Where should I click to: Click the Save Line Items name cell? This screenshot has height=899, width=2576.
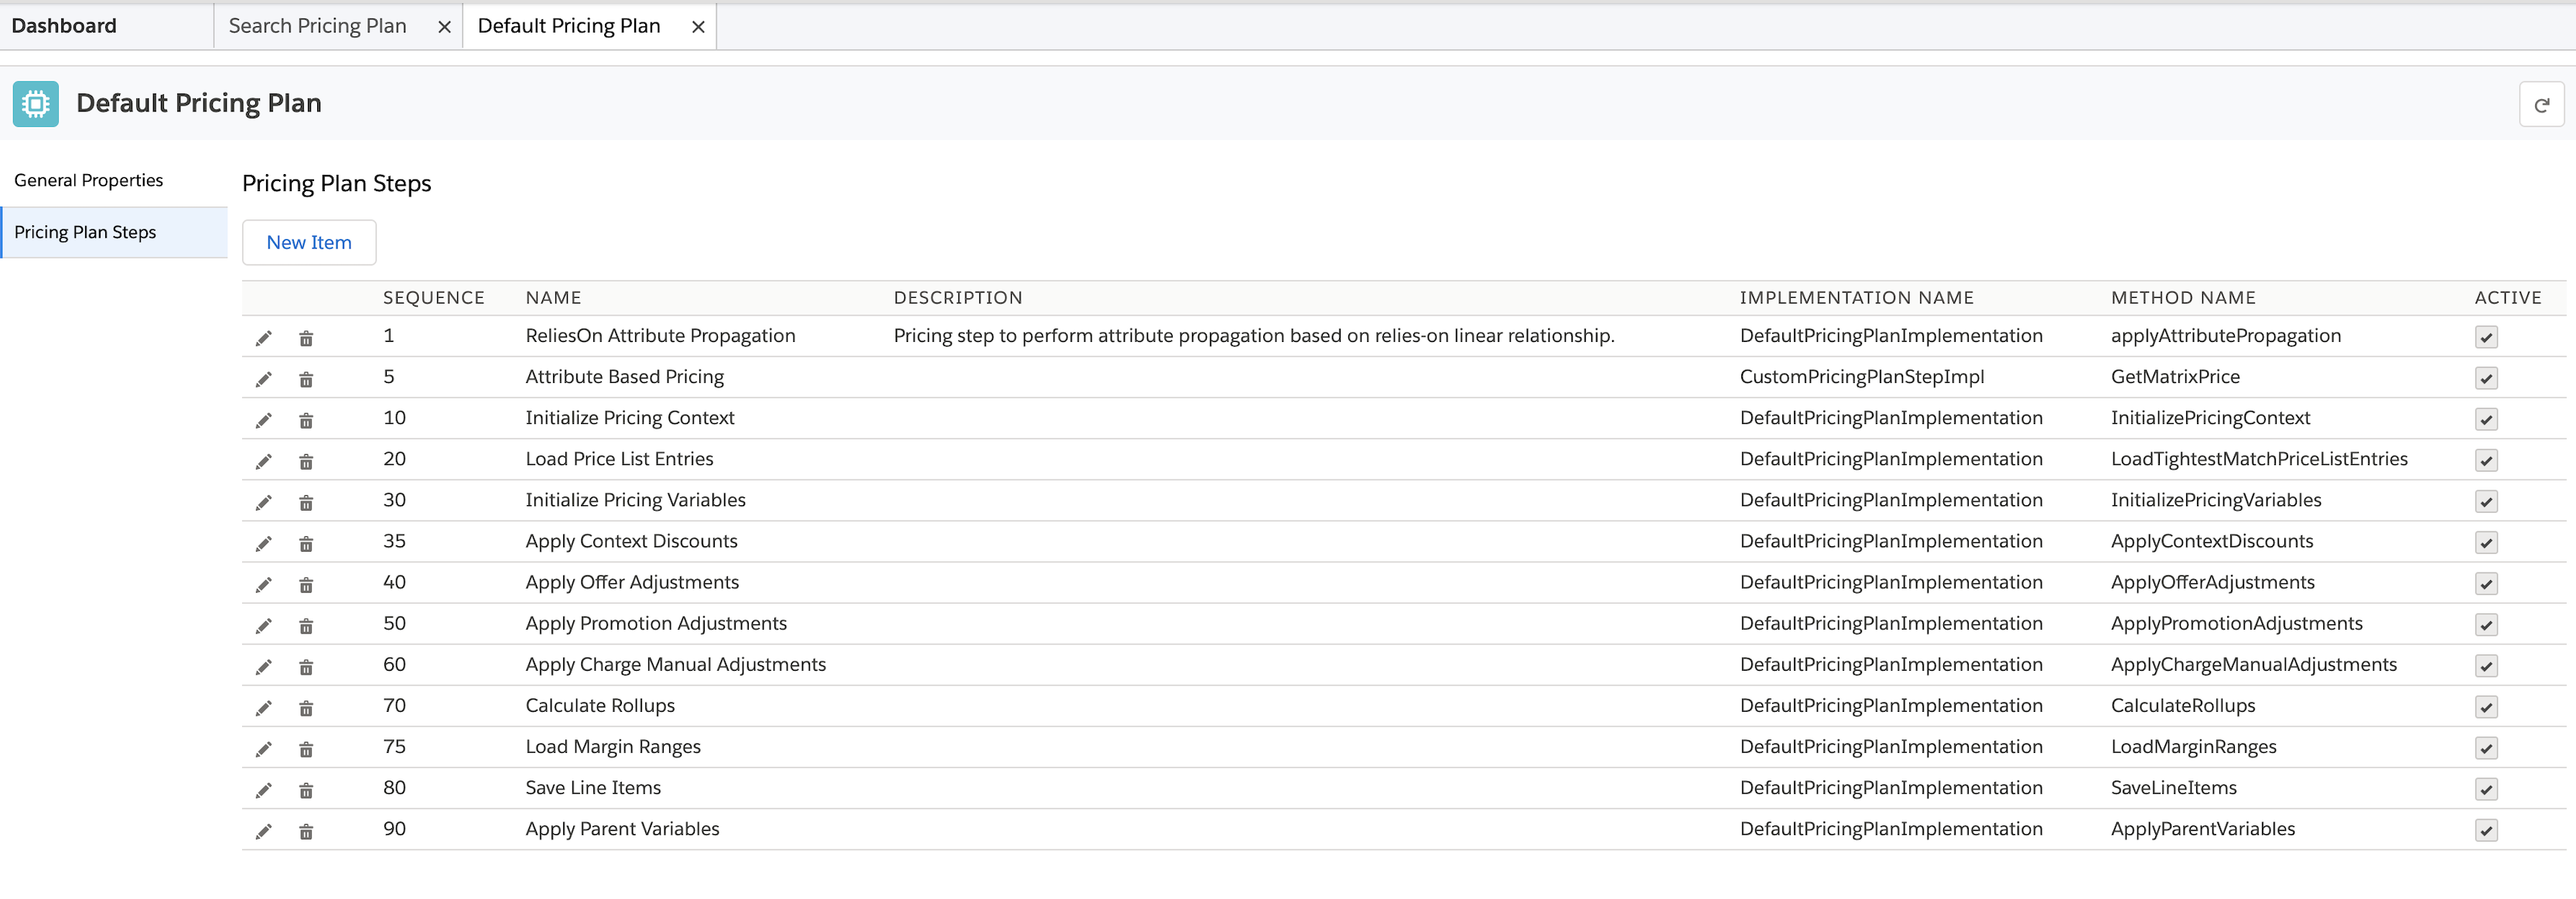pyautogui.click(x=593, y=788)
